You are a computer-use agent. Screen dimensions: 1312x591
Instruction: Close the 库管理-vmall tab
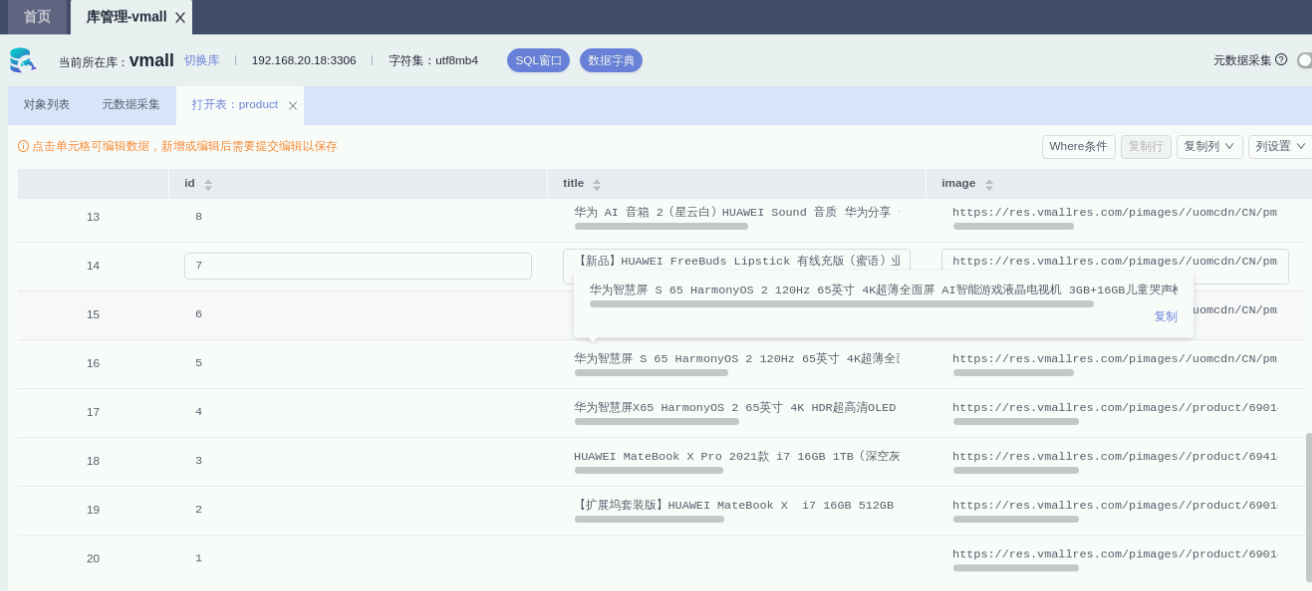(x=180, y=17)
